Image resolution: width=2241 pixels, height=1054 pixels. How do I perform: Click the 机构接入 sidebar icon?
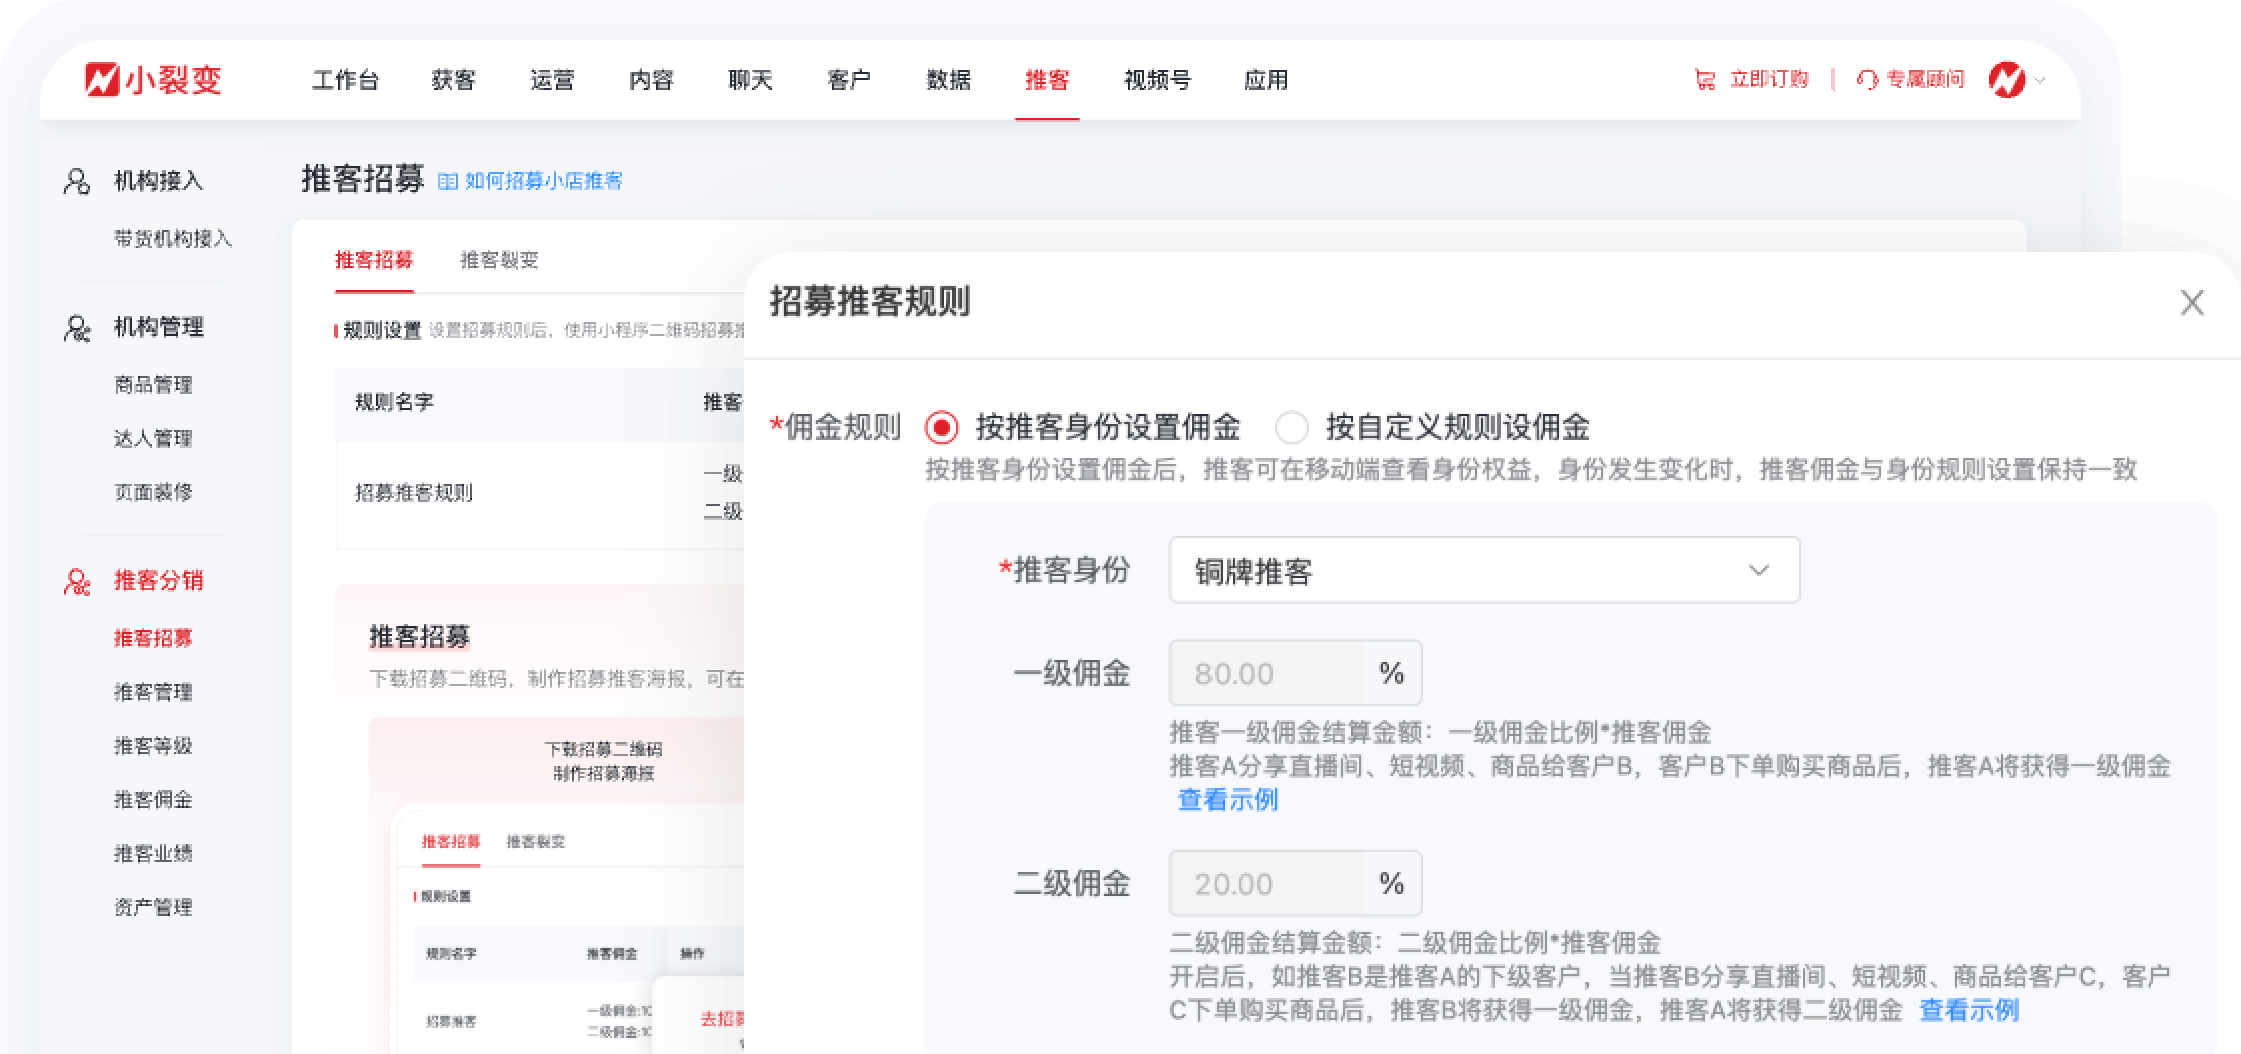pyautogui.click(x=75, y=181)
